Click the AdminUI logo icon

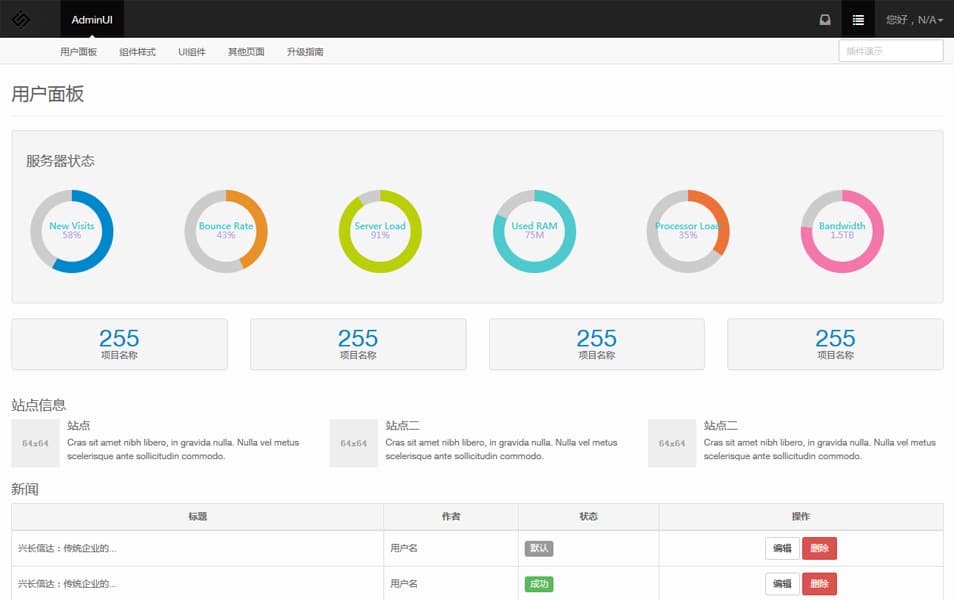click(x=19, y=19)
